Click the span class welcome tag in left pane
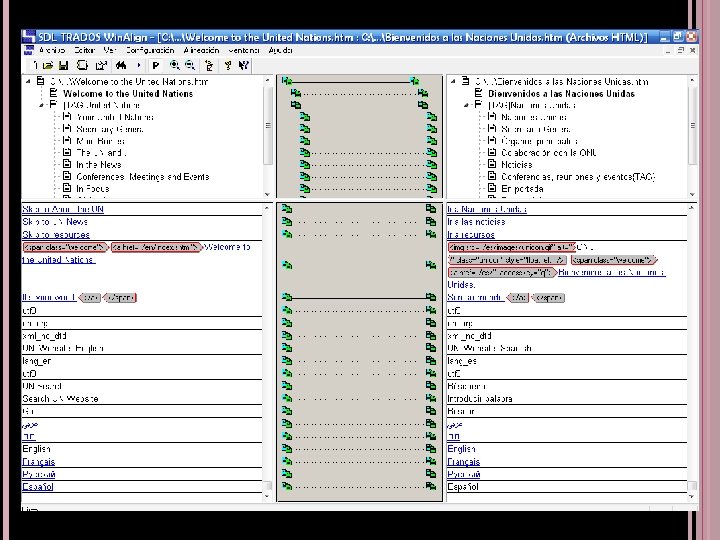This screenshot has width=720, height=540. (66, 247)
